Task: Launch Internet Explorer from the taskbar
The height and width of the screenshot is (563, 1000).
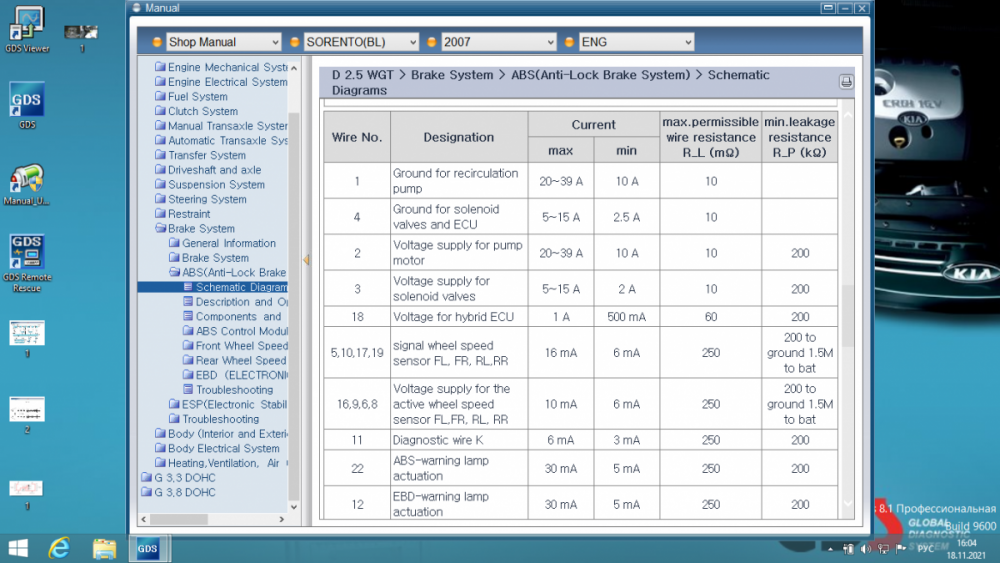Action: point(59,548)
